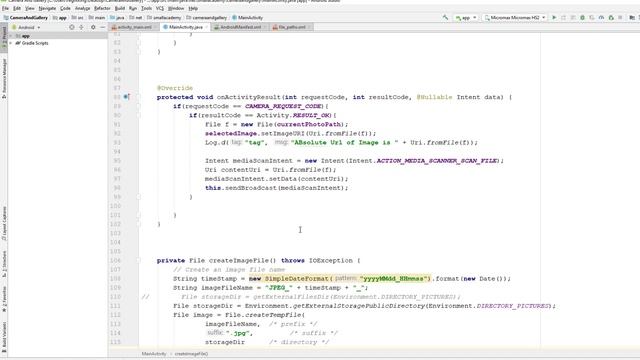Open the Android project view dropdown
Screen dimensions: 640x360
pos(26,27)
